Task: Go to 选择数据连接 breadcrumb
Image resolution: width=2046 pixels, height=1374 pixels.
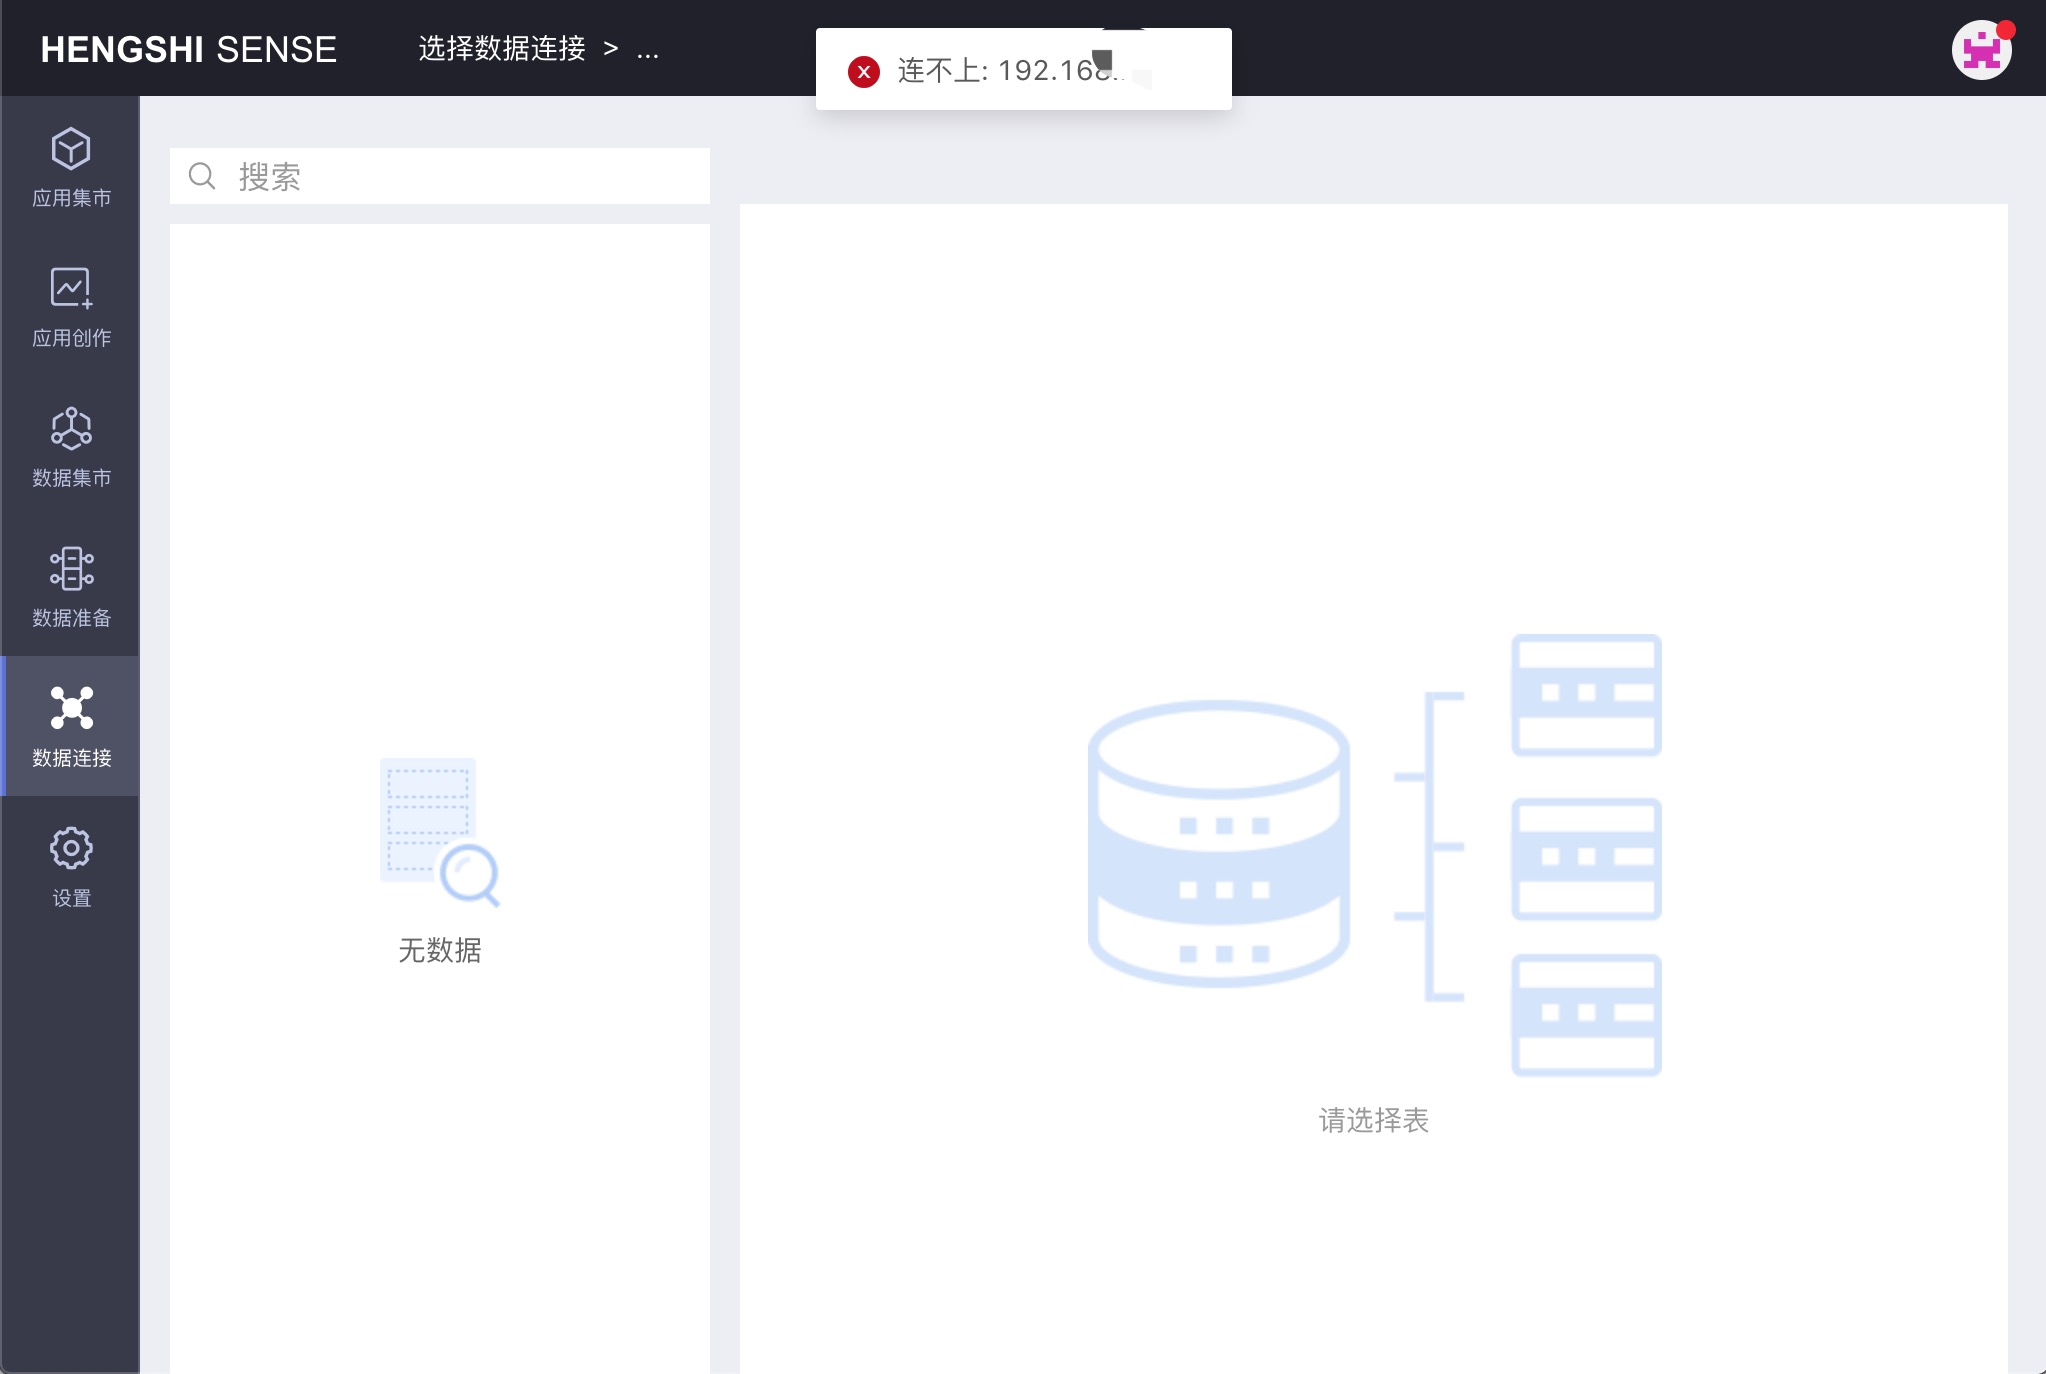Action: click(x=502, y=48)
